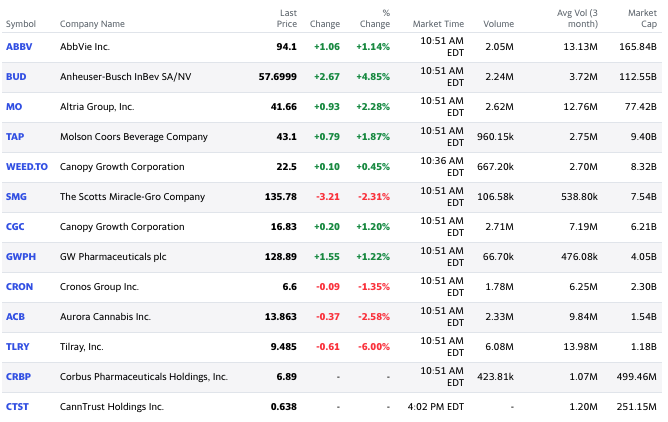This screenshot has height=422, width=668.
Task: Open the SMG ticker link
Action: (x=16, y=197)
